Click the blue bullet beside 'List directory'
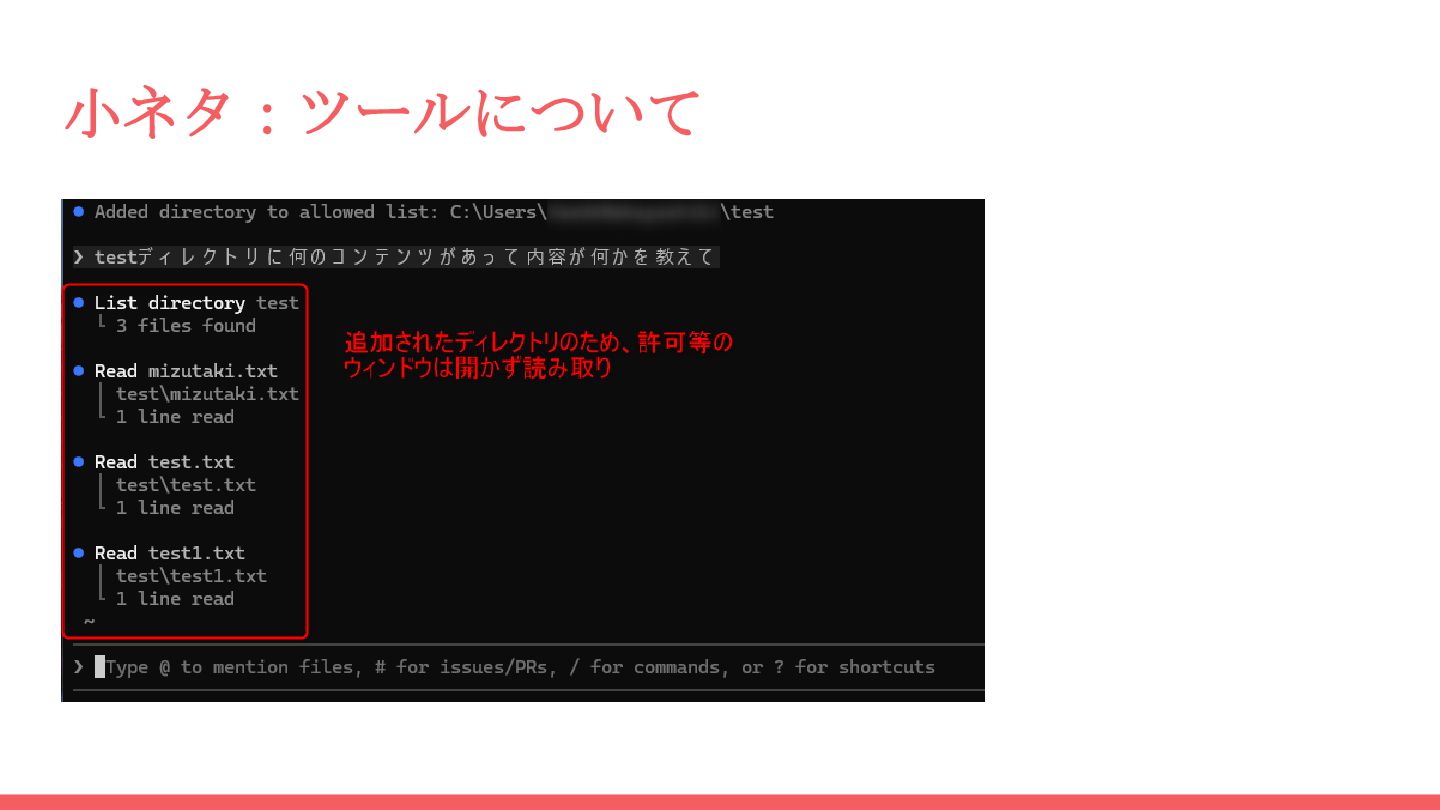 tap(79, 303)
